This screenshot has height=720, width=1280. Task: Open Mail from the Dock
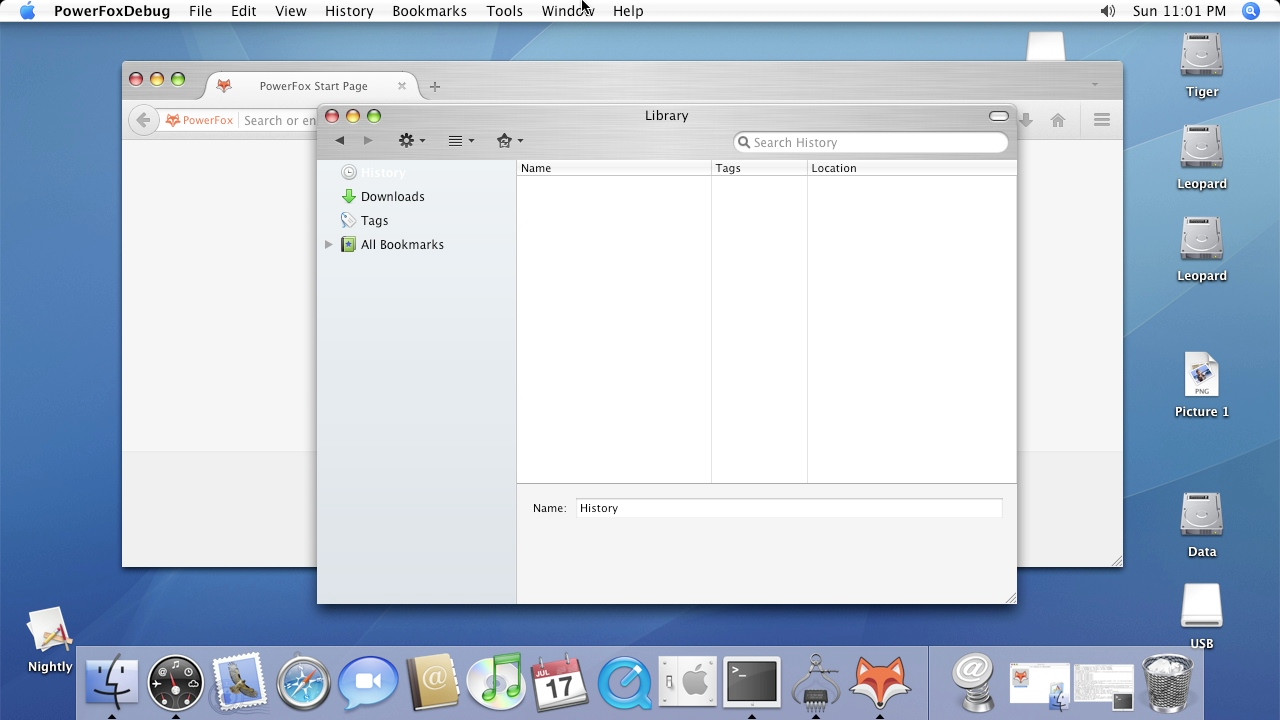tap(239, 682)
